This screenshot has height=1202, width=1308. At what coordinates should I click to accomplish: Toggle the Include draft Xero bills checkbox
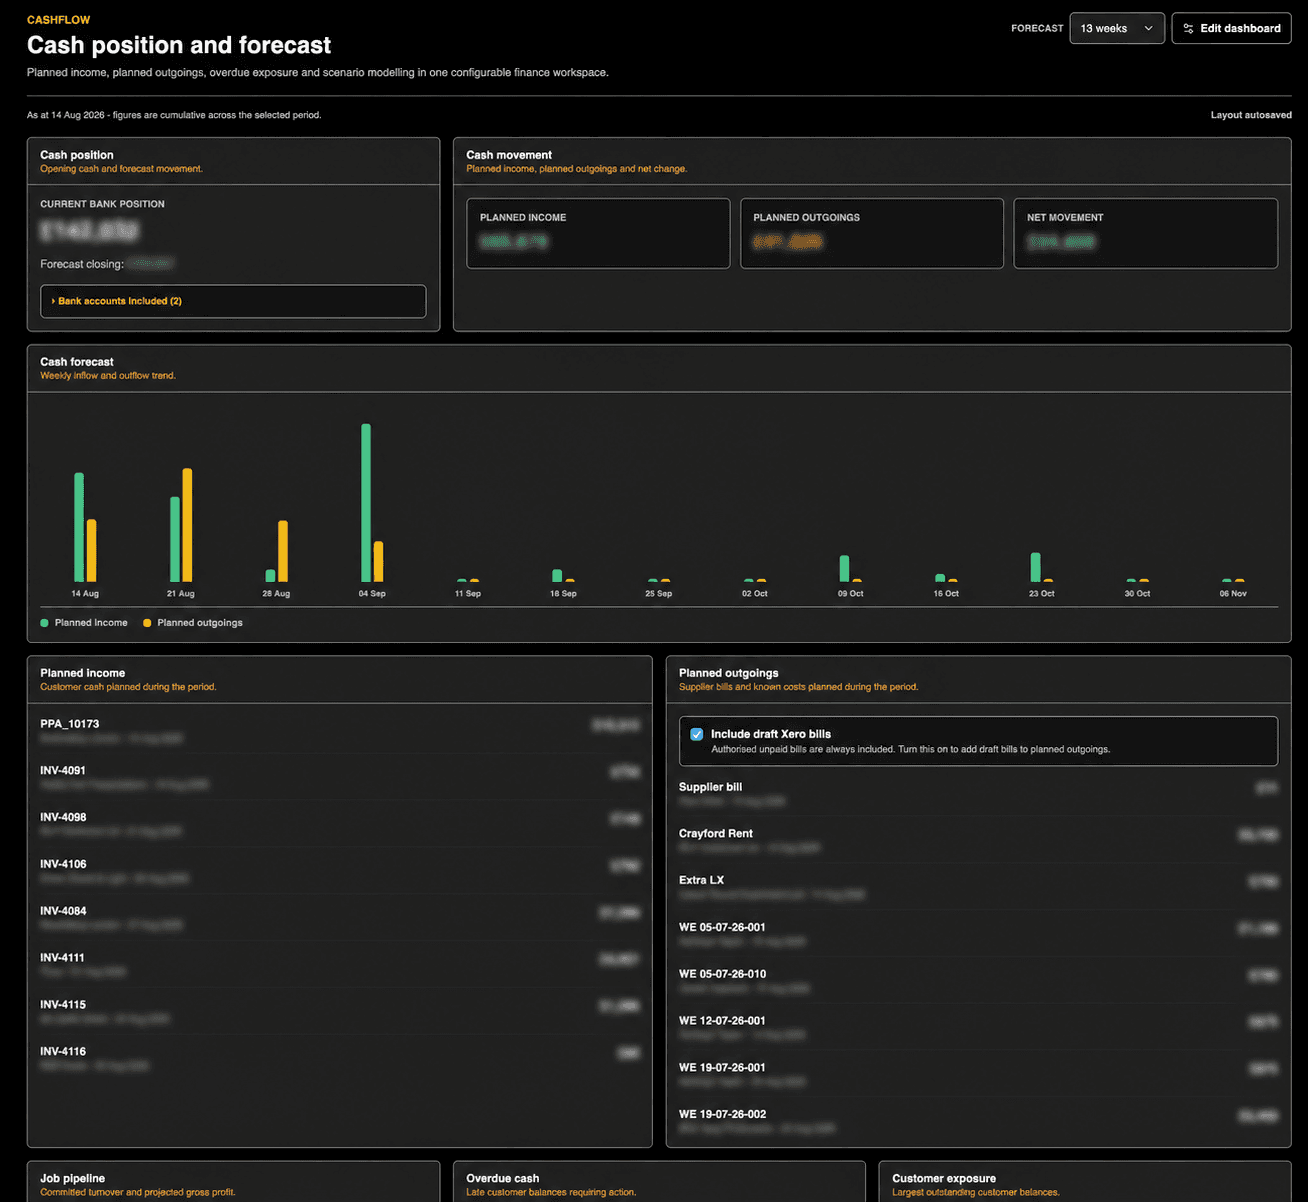coord(697,734)
